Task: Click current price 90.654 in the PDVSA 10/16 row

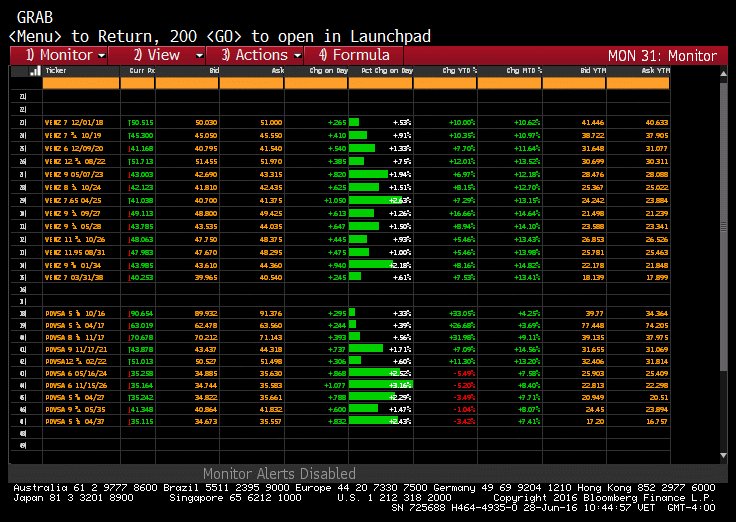Action: (141, 313)
